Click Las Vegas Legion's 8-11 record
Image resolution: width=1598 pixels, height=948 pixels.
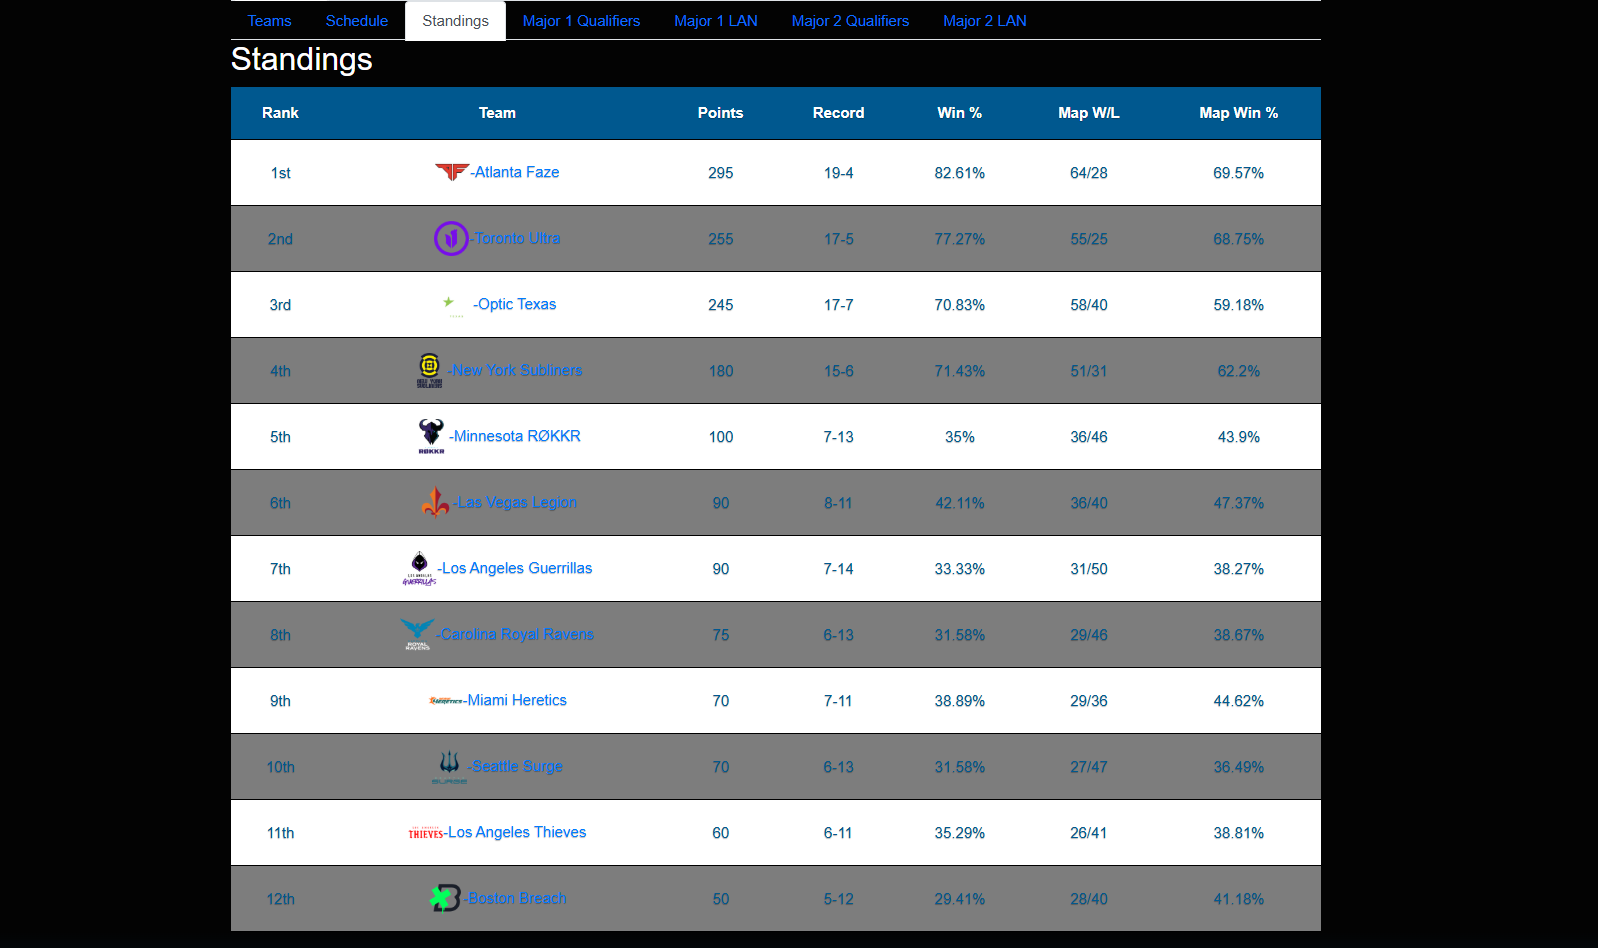(838, 503)
